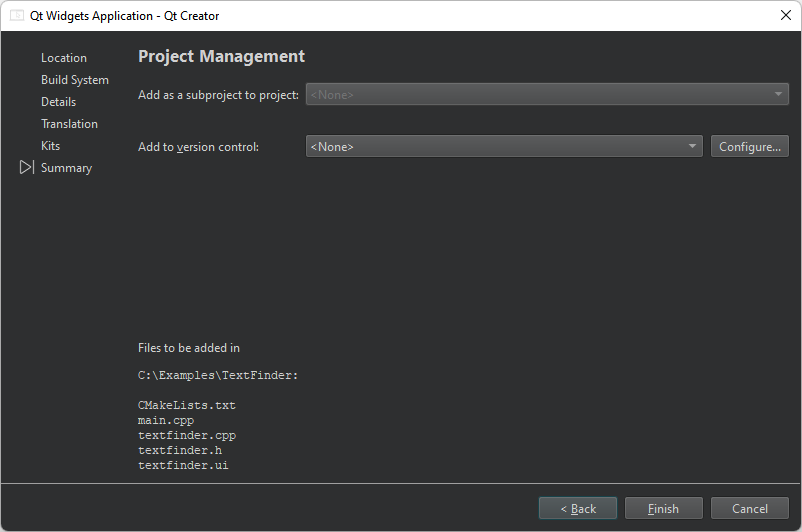Click the Qt Creator window icon in title bar
The image size is (802, 532).
tap(17, 15)
